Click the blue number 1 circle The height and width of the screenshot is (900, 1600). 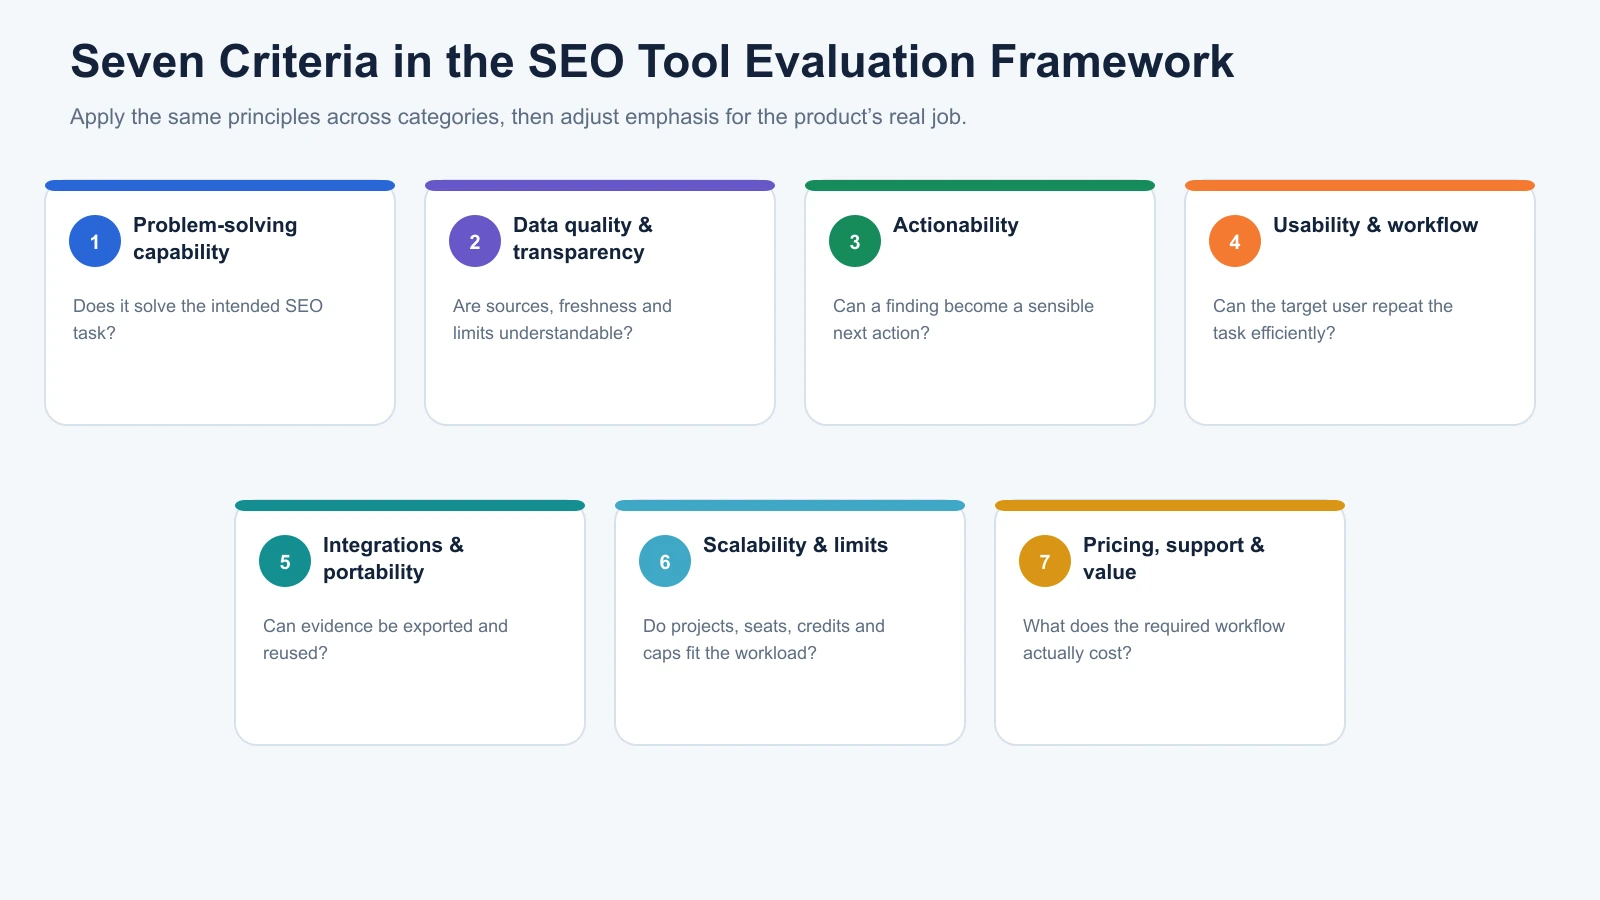coord(95,241)
